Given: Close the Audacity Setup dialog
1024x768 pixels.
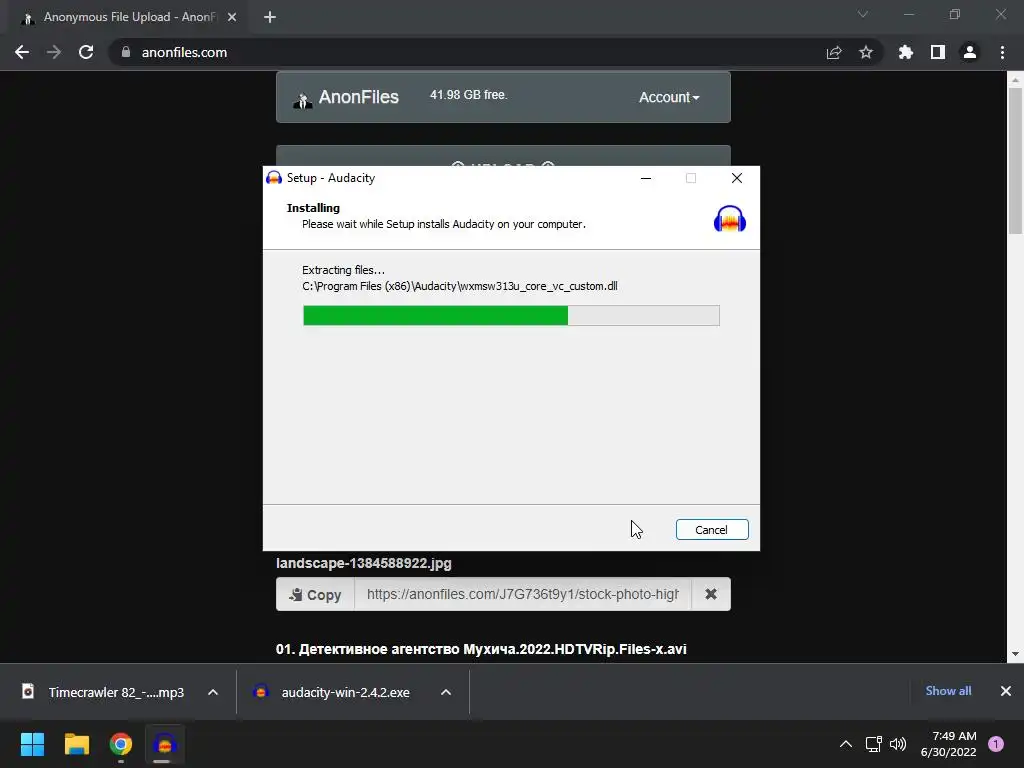Looking at the screenshot, I should click(x=737, y=178).
